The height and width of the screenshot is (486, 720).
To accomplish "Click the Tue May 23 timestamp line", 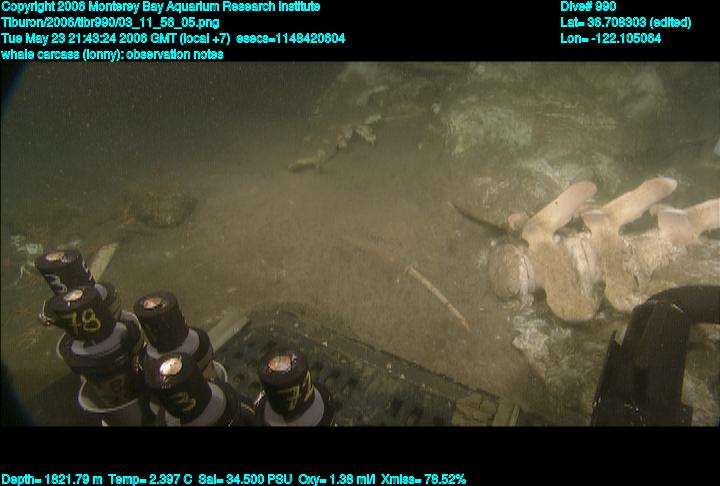I will (173, 38).
